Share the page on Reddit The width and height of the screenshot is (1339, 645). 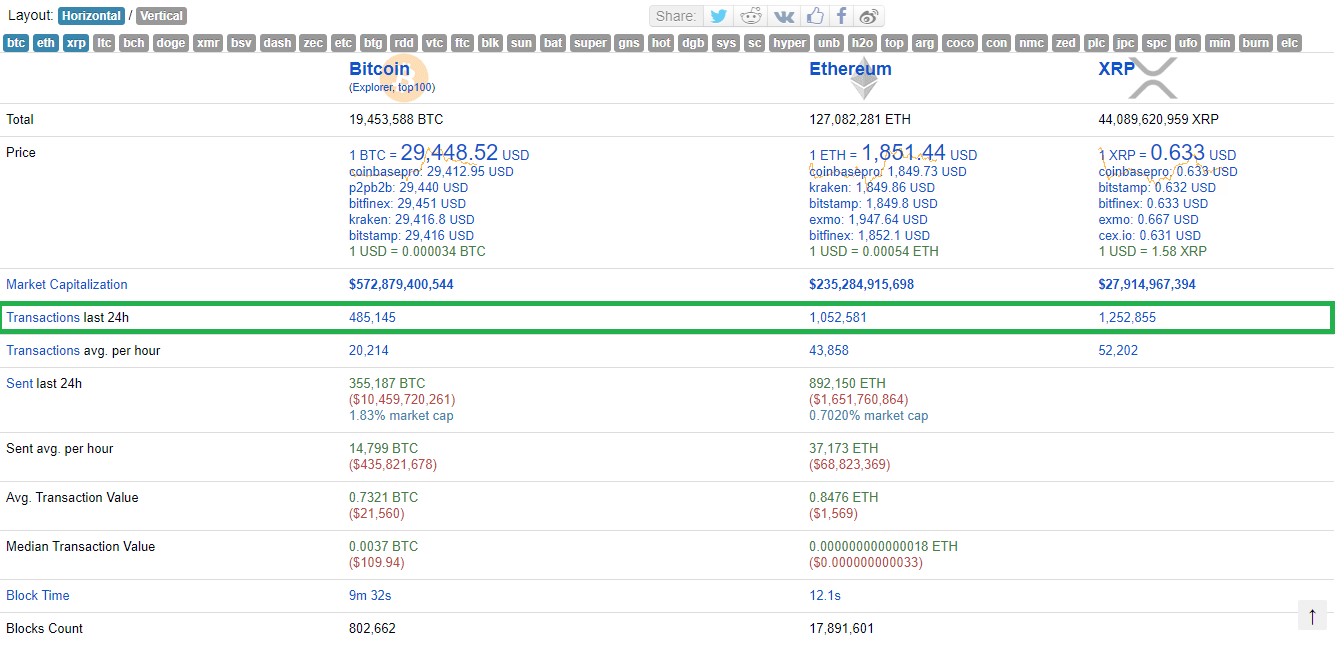click(749, 16)
